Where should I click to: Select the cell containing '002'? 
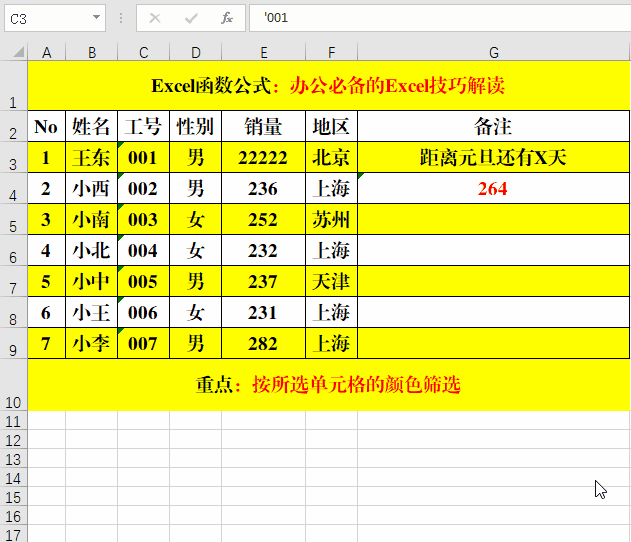[x=143, y=188]
